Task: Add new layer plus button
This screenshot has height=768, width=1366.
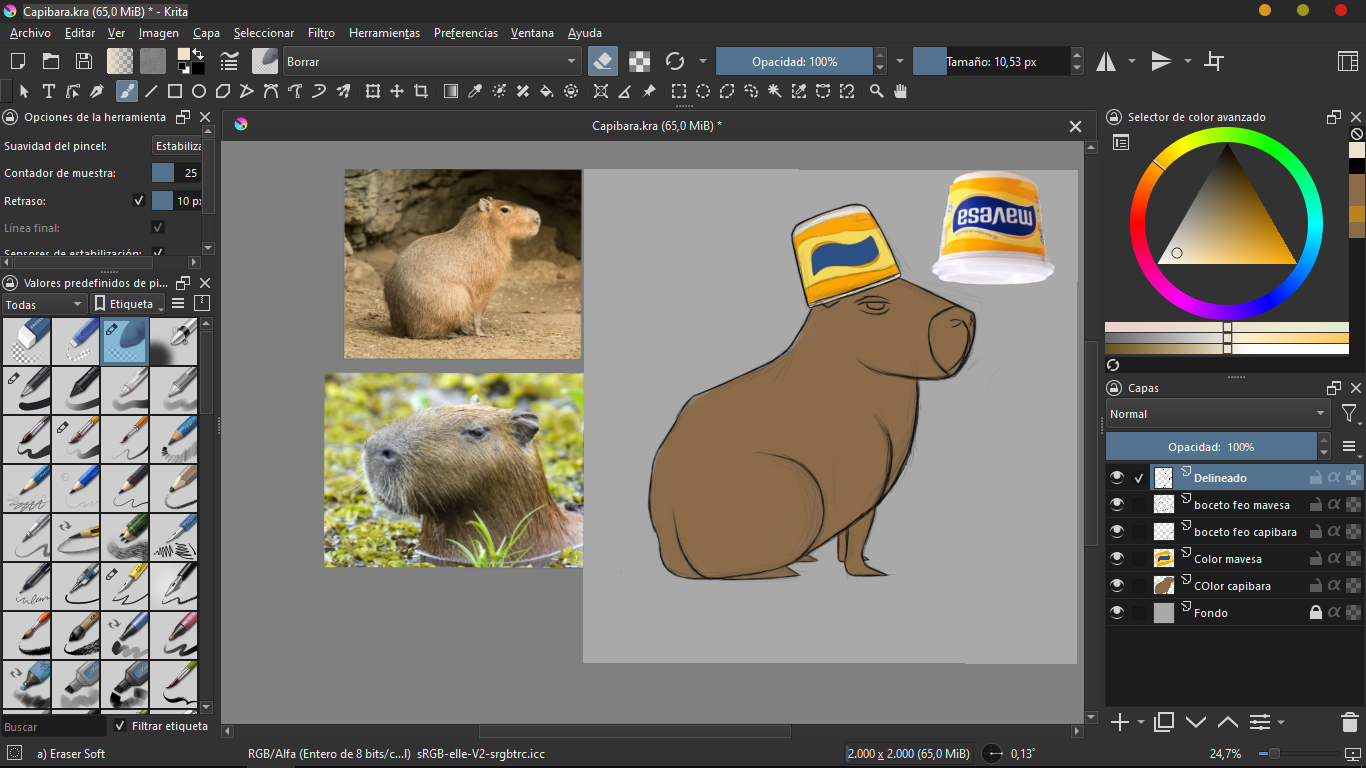Action: click(1120, 722)
